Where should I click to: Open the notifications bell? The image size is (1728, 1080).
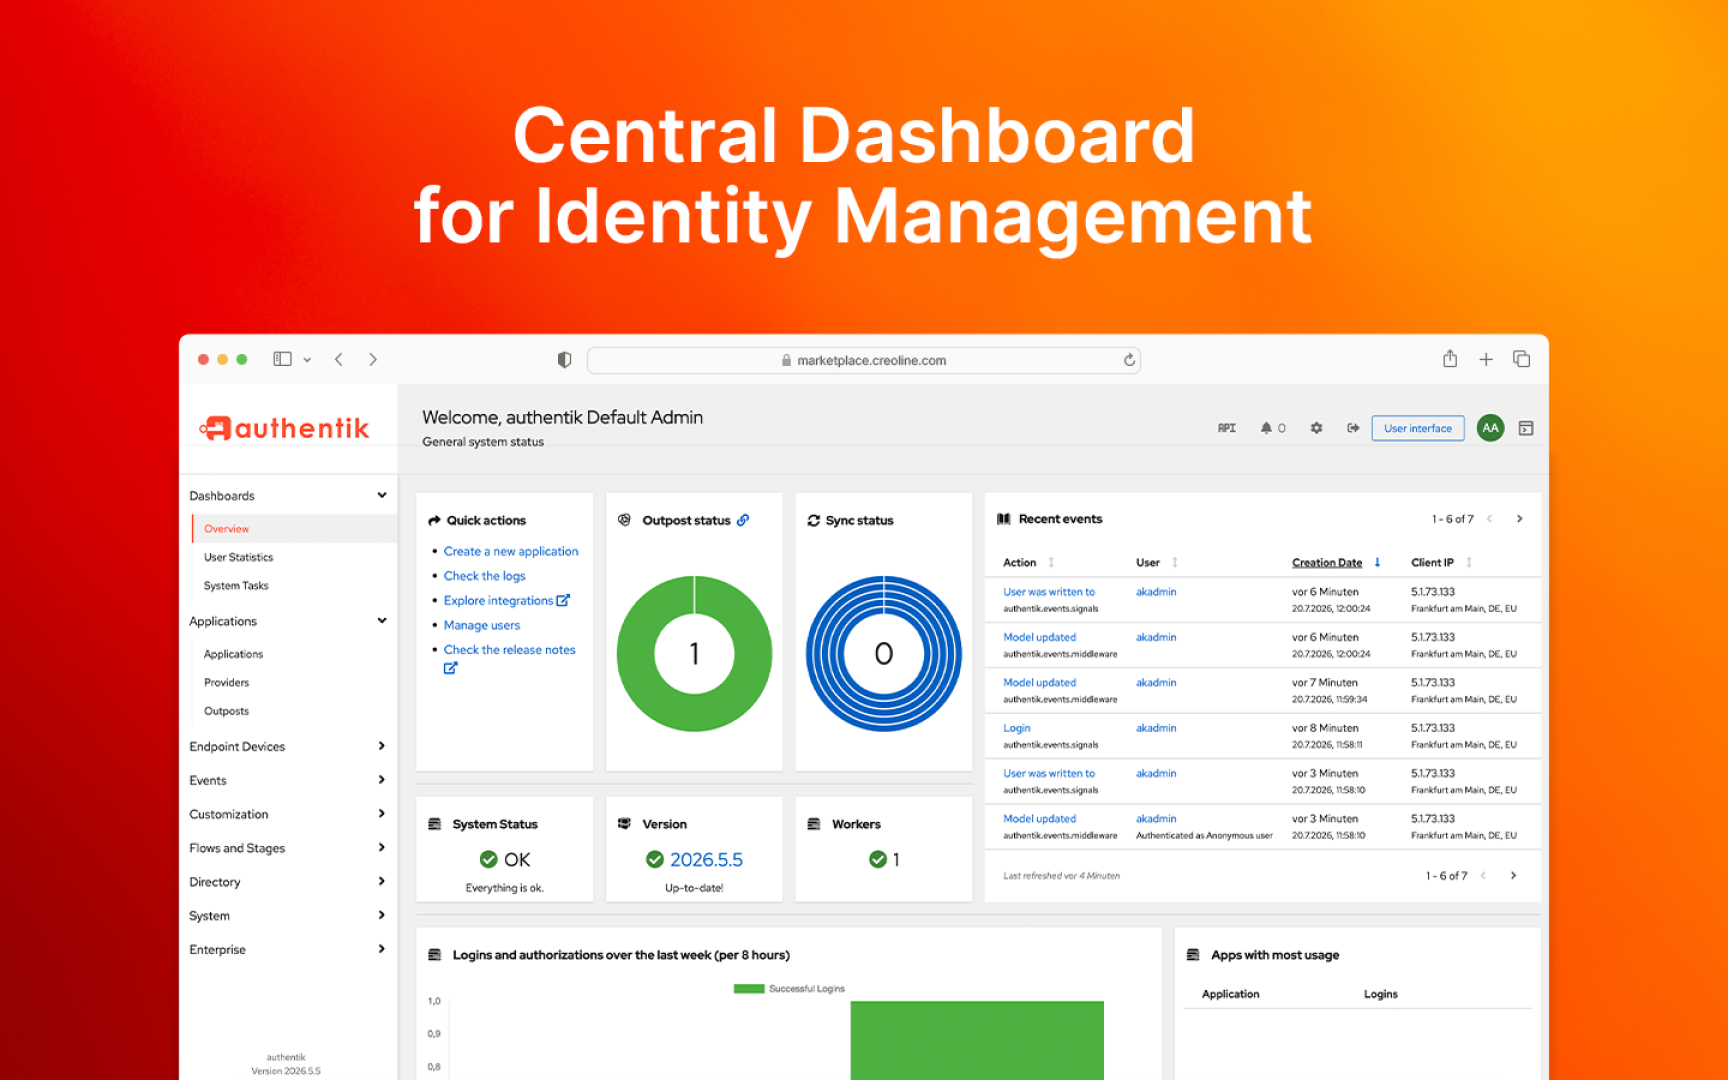(1266, 428)
